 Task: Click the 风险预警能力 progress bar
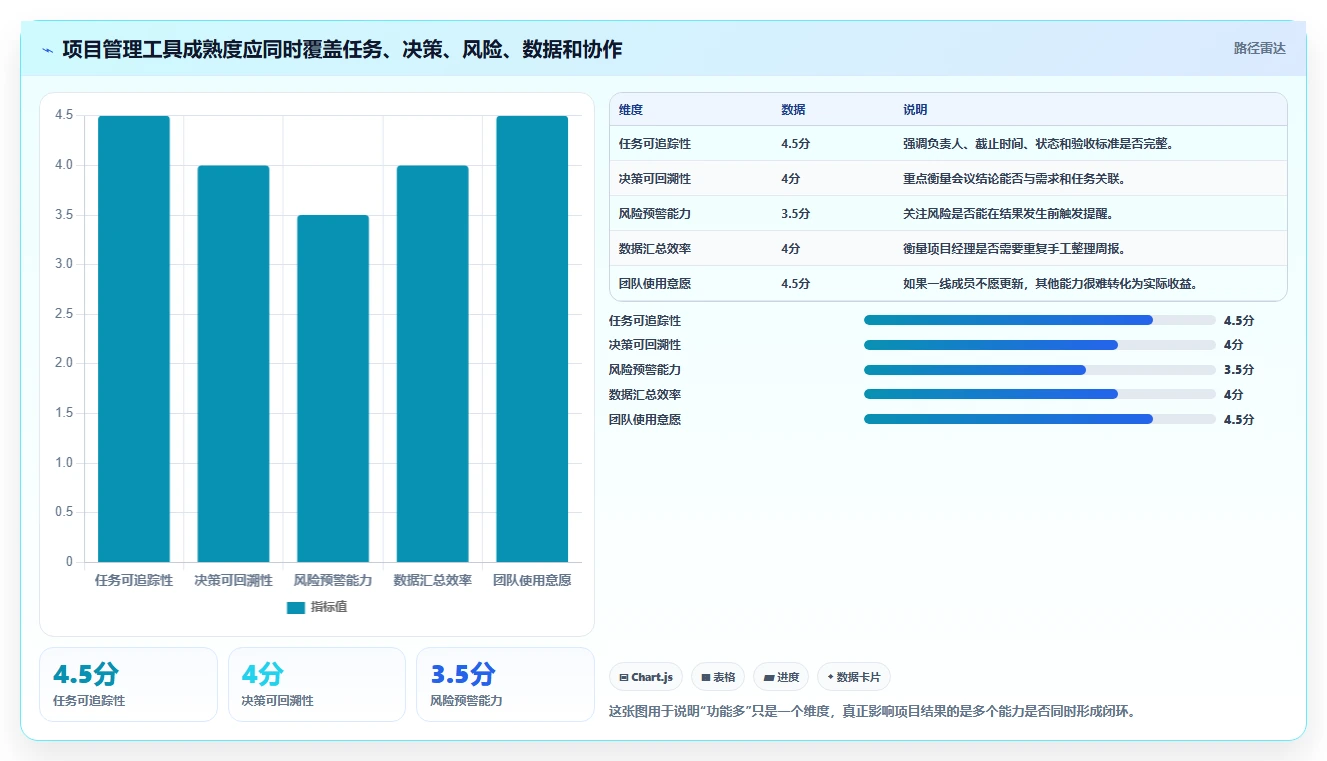(x=1040, y=370)
